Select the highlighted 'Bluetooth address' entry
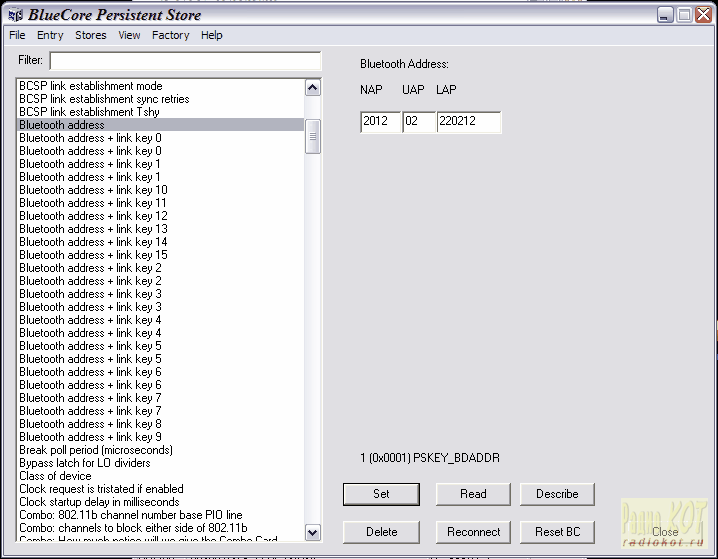The width and height of the screenshot is (718, 559). 160,125
